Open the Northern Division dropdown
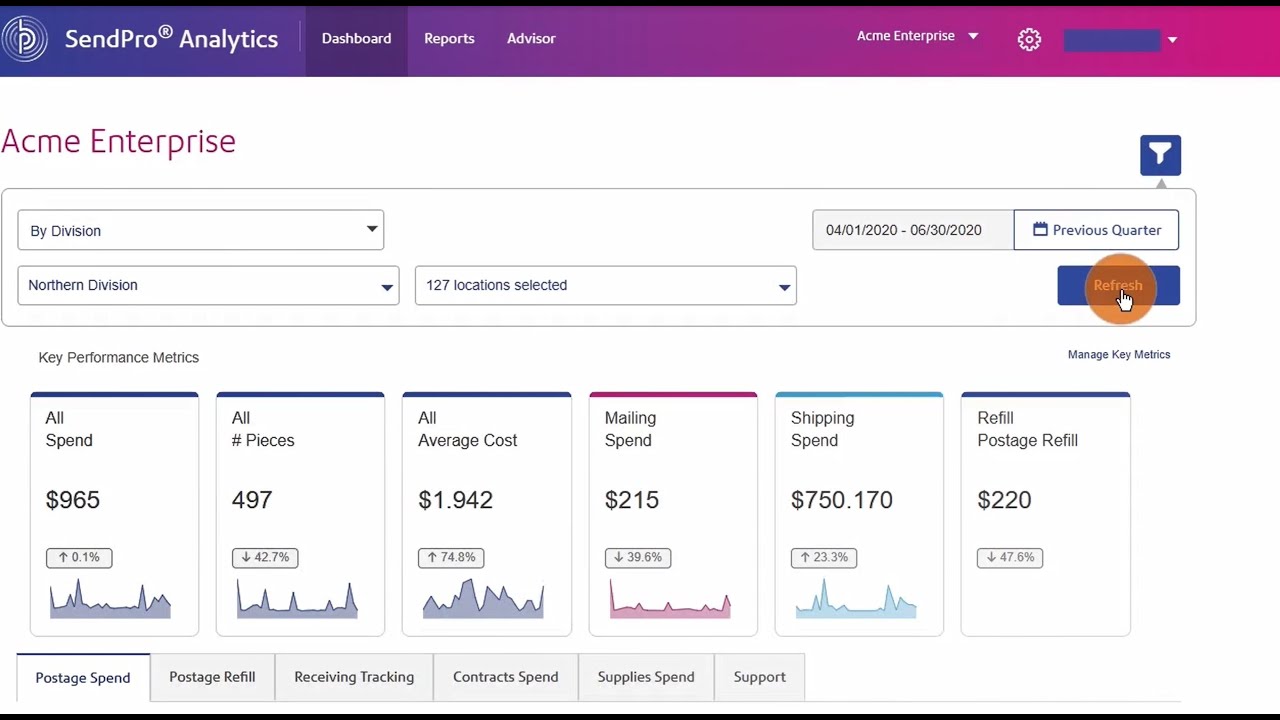Screen dimensions: 1280x720 208,285
